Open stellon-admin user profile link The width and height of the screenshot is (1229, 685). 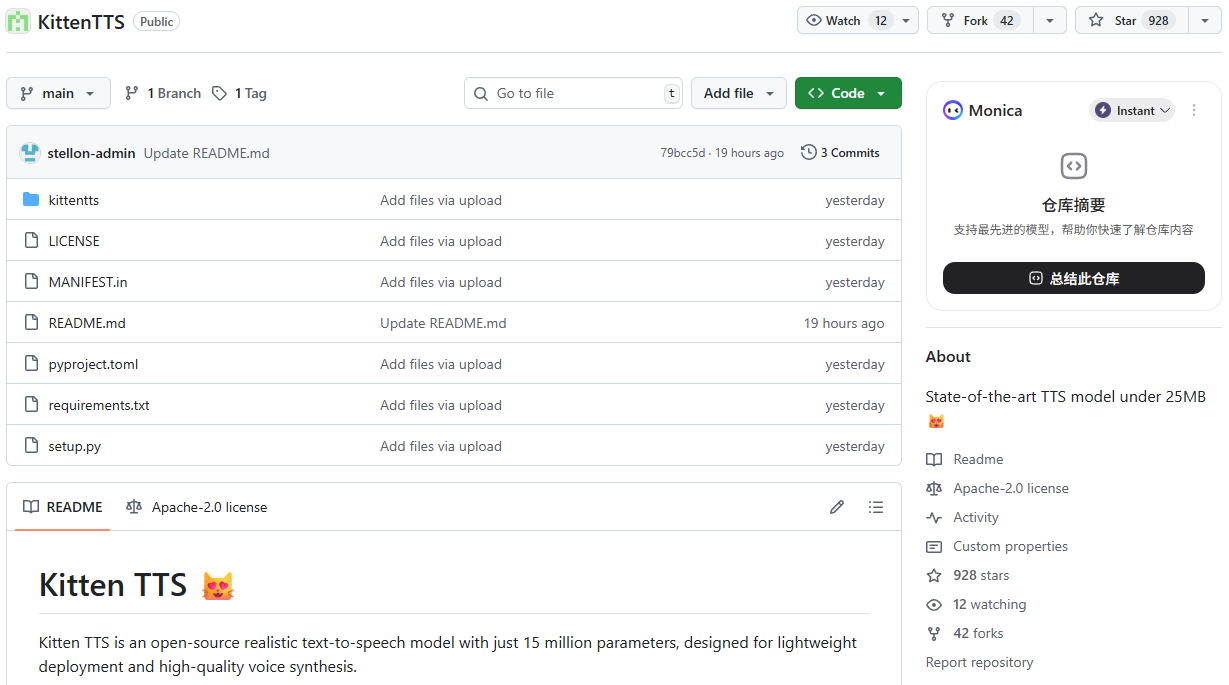[91, 153]
